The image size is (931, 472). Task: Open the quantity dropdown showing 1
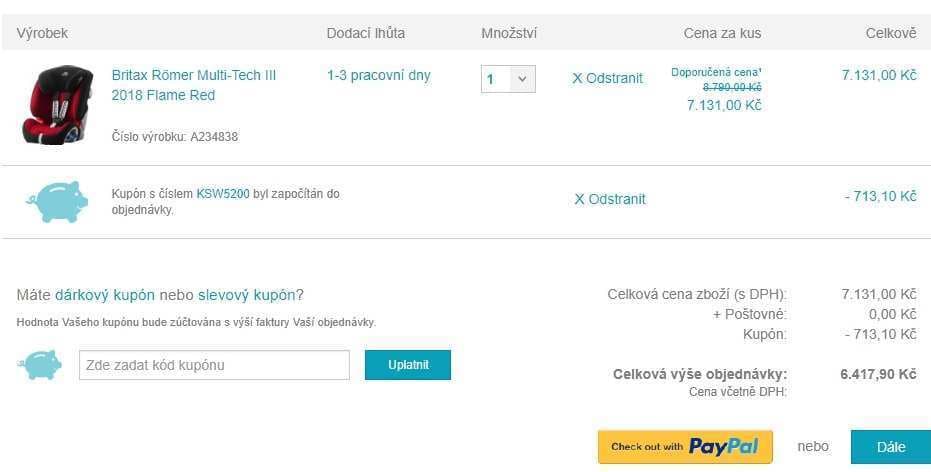[x=508, y=79]
